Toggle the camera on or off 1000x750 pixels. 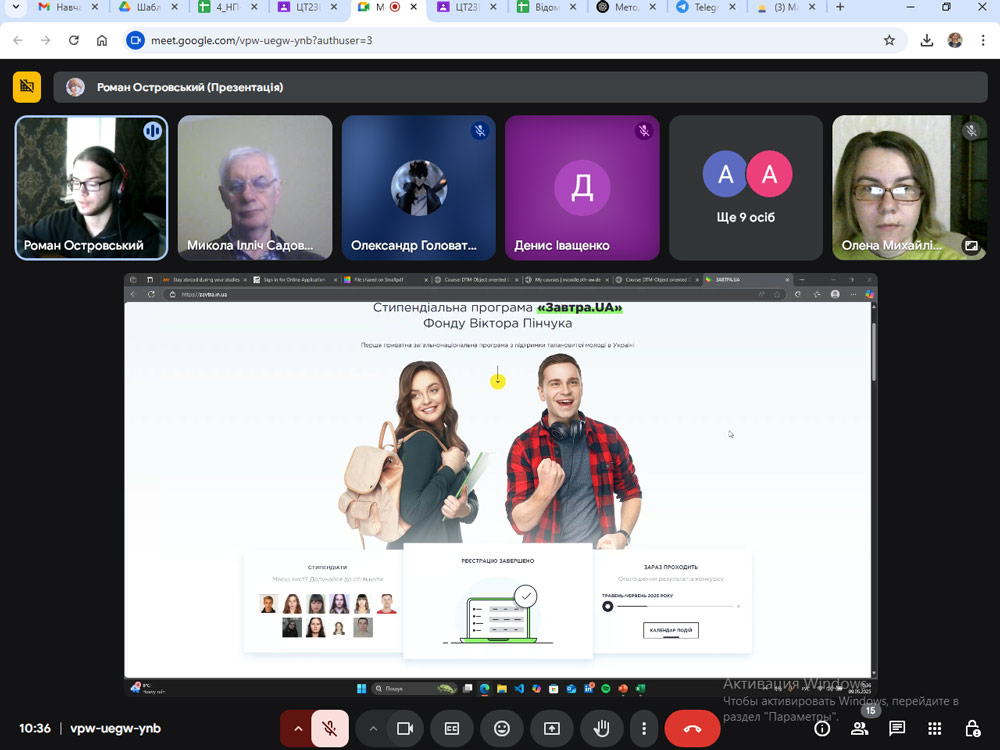coord(405,729)
